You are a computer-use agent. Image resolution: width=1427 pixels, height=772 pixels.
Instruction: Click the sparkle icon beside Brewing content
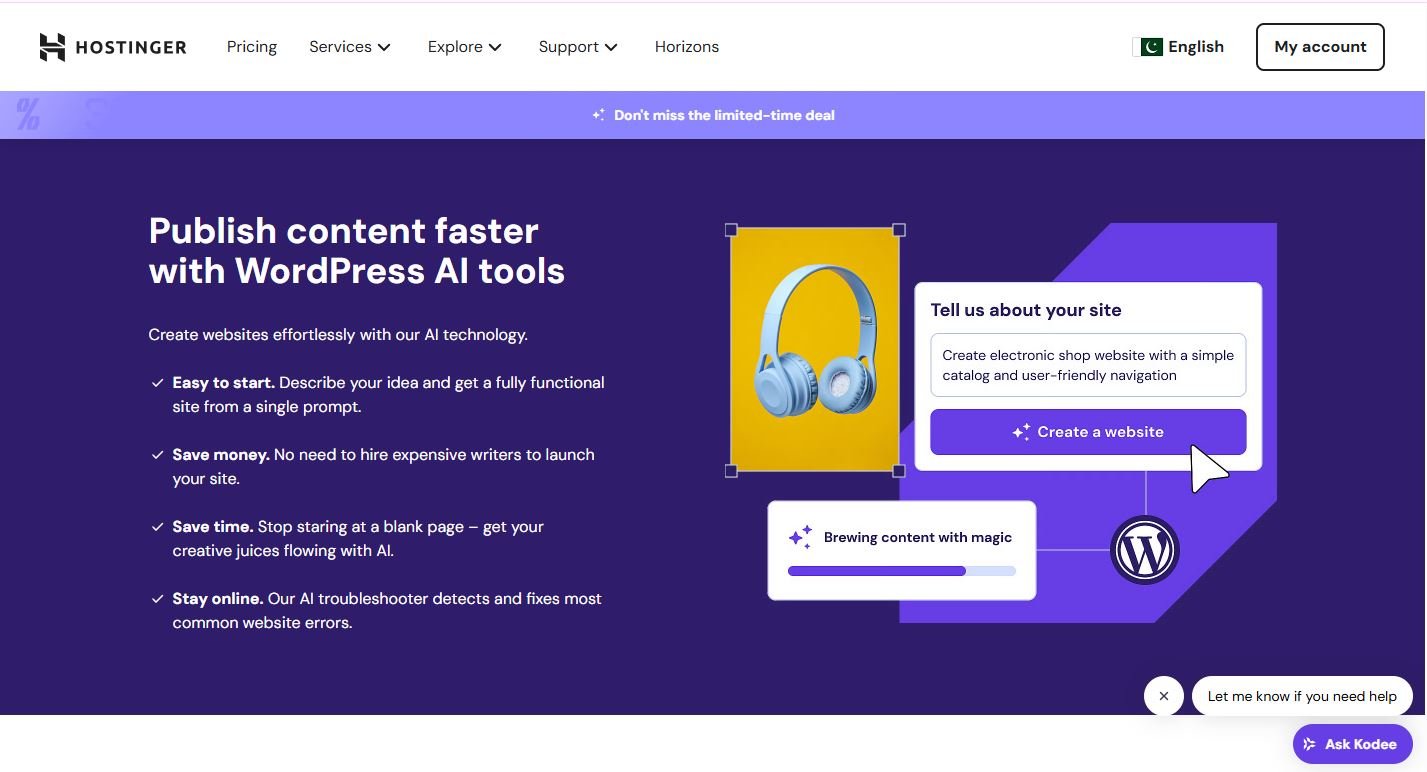tap(800, 537)
